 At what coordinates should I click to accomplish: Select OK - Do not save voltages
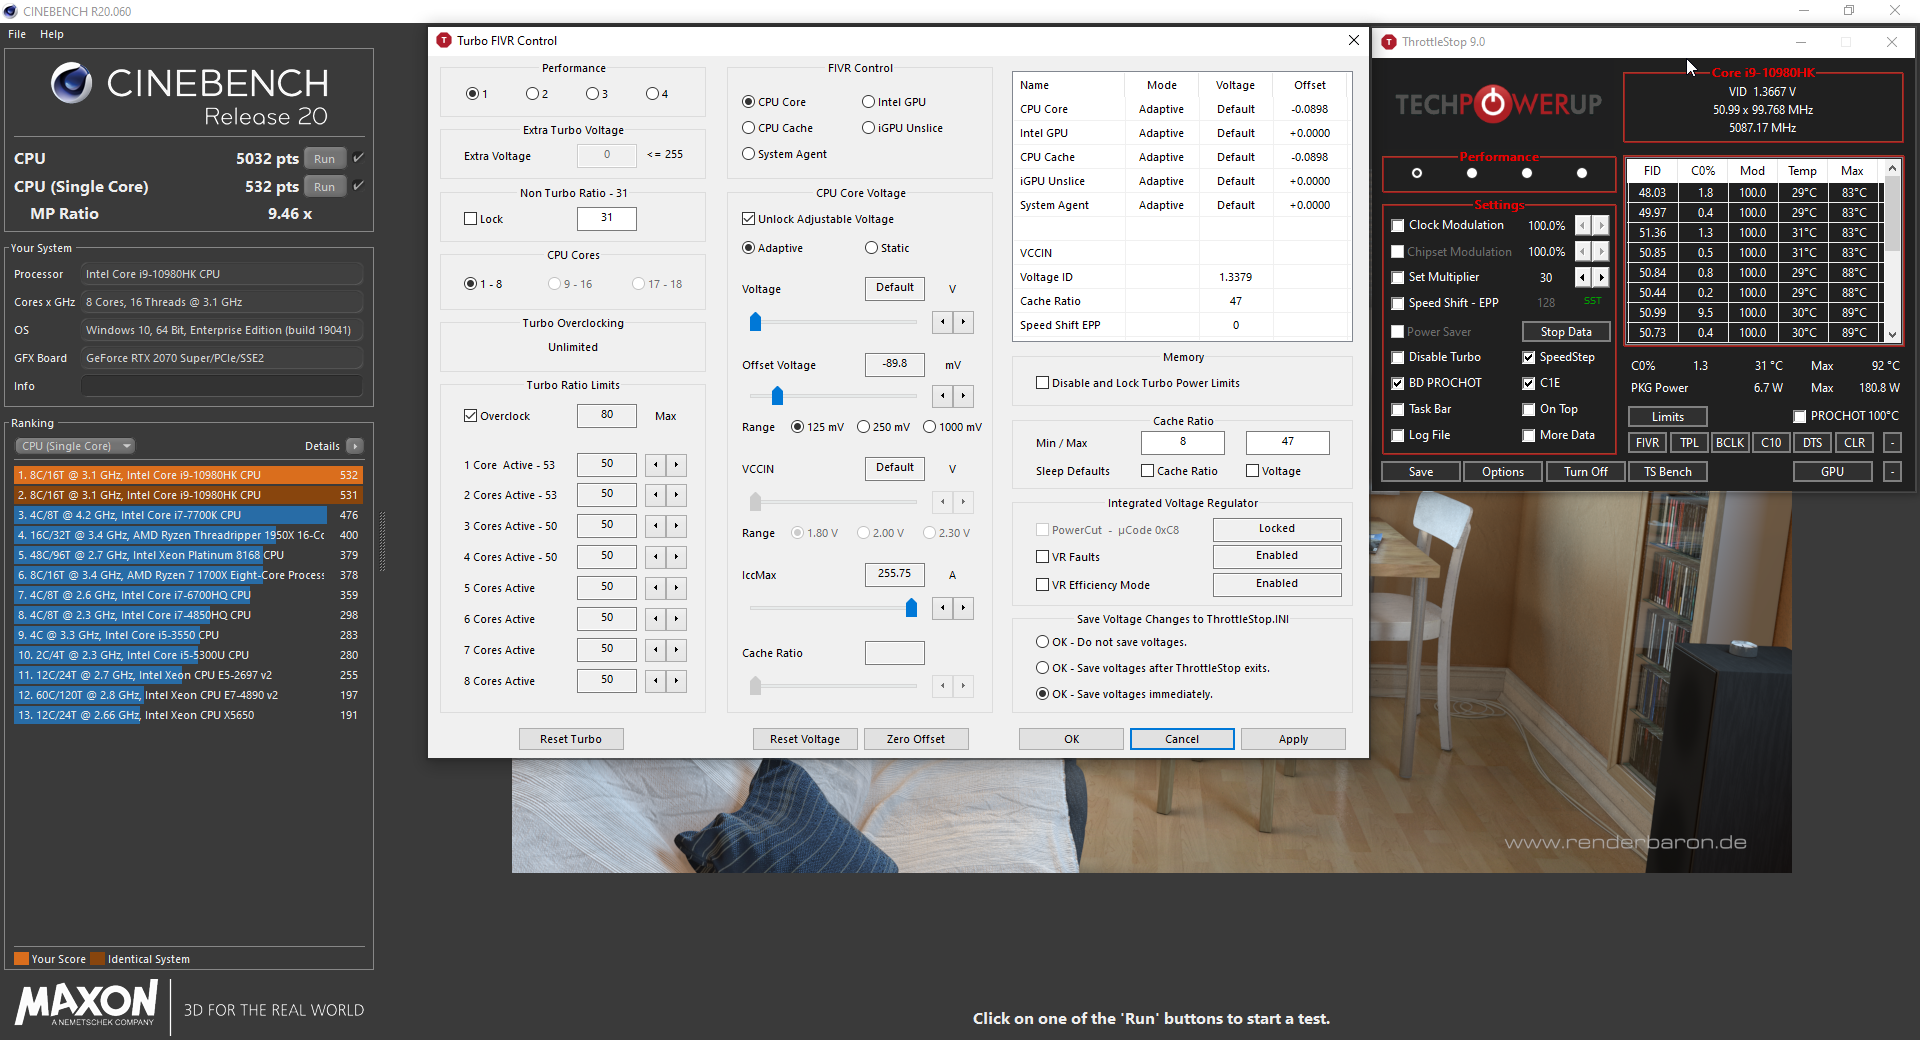pyautogui.click(x=1042, y=642)
